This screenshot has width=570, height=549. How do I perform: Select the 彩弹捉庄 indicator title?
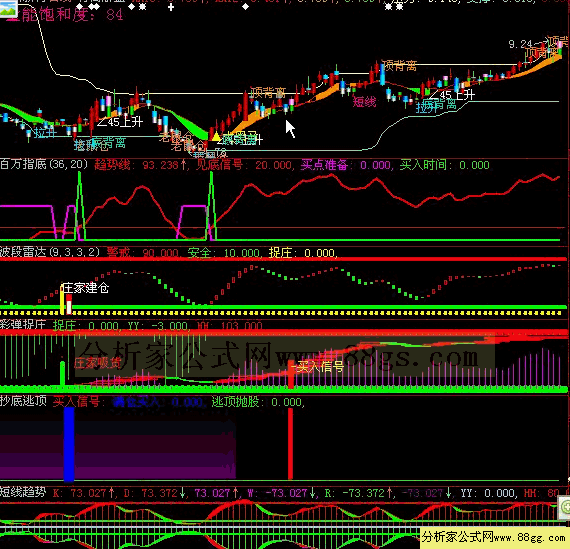(23, 324)
